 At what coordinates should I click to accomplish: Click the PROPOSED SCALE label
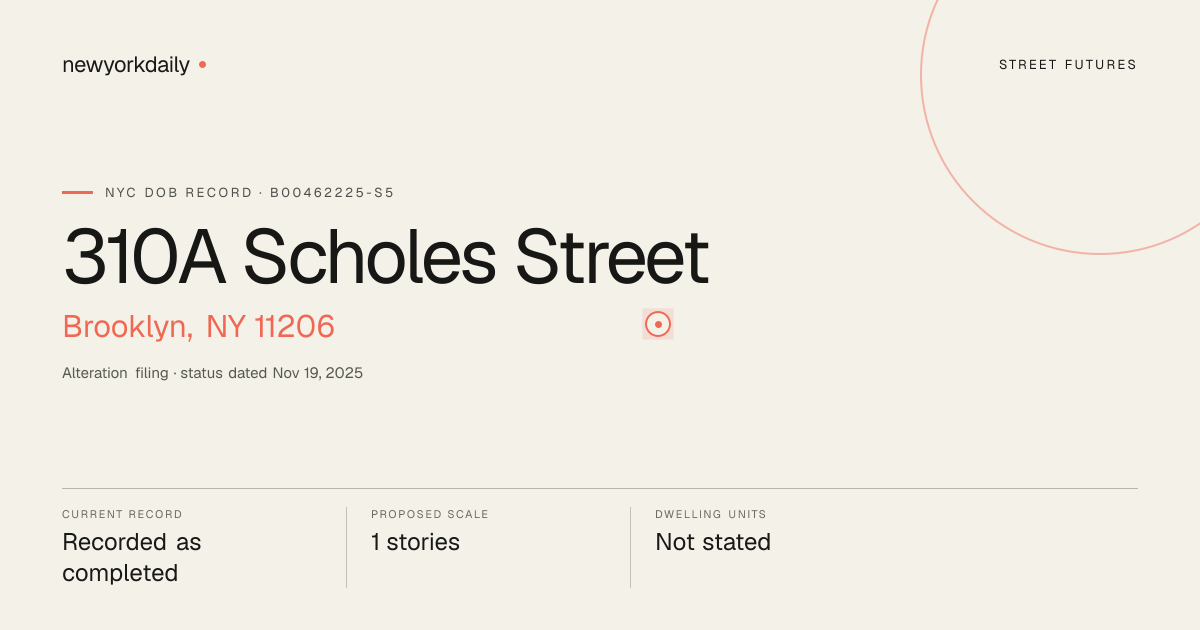pos(430,514)
